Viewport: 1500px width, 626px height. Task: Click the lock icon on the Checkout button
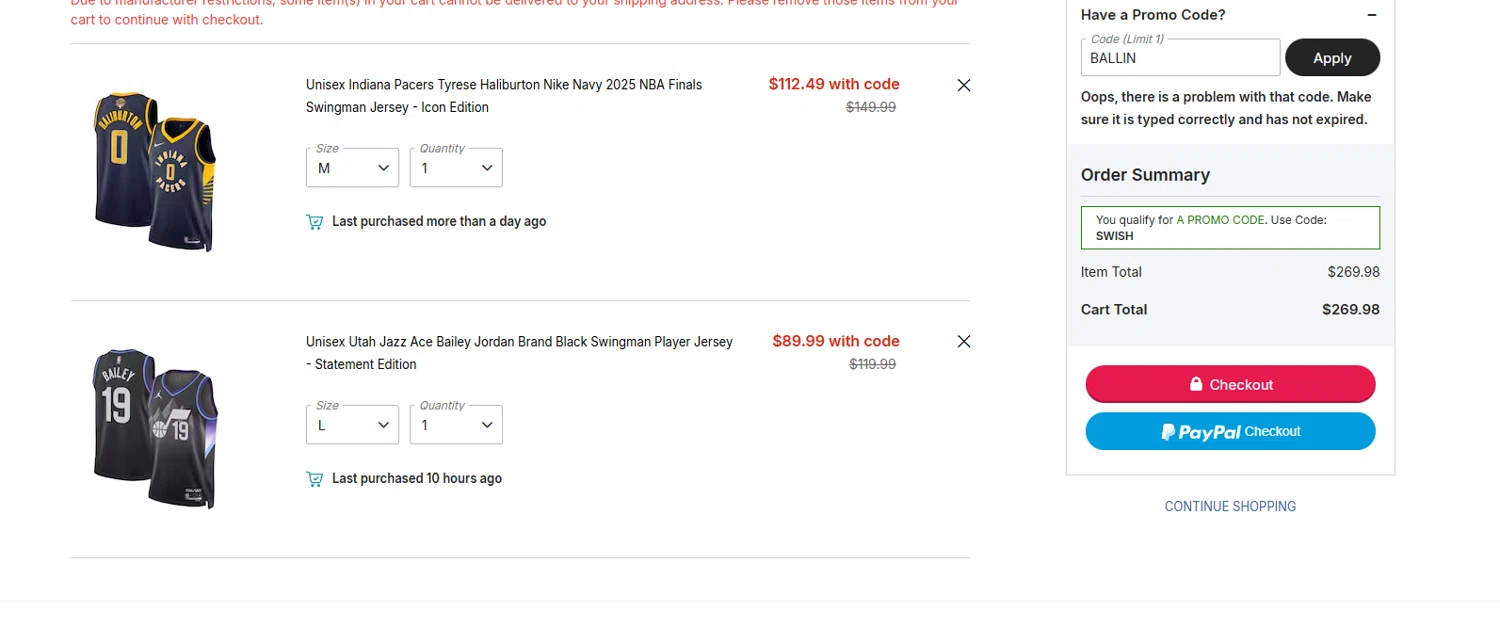[1195, 384]
